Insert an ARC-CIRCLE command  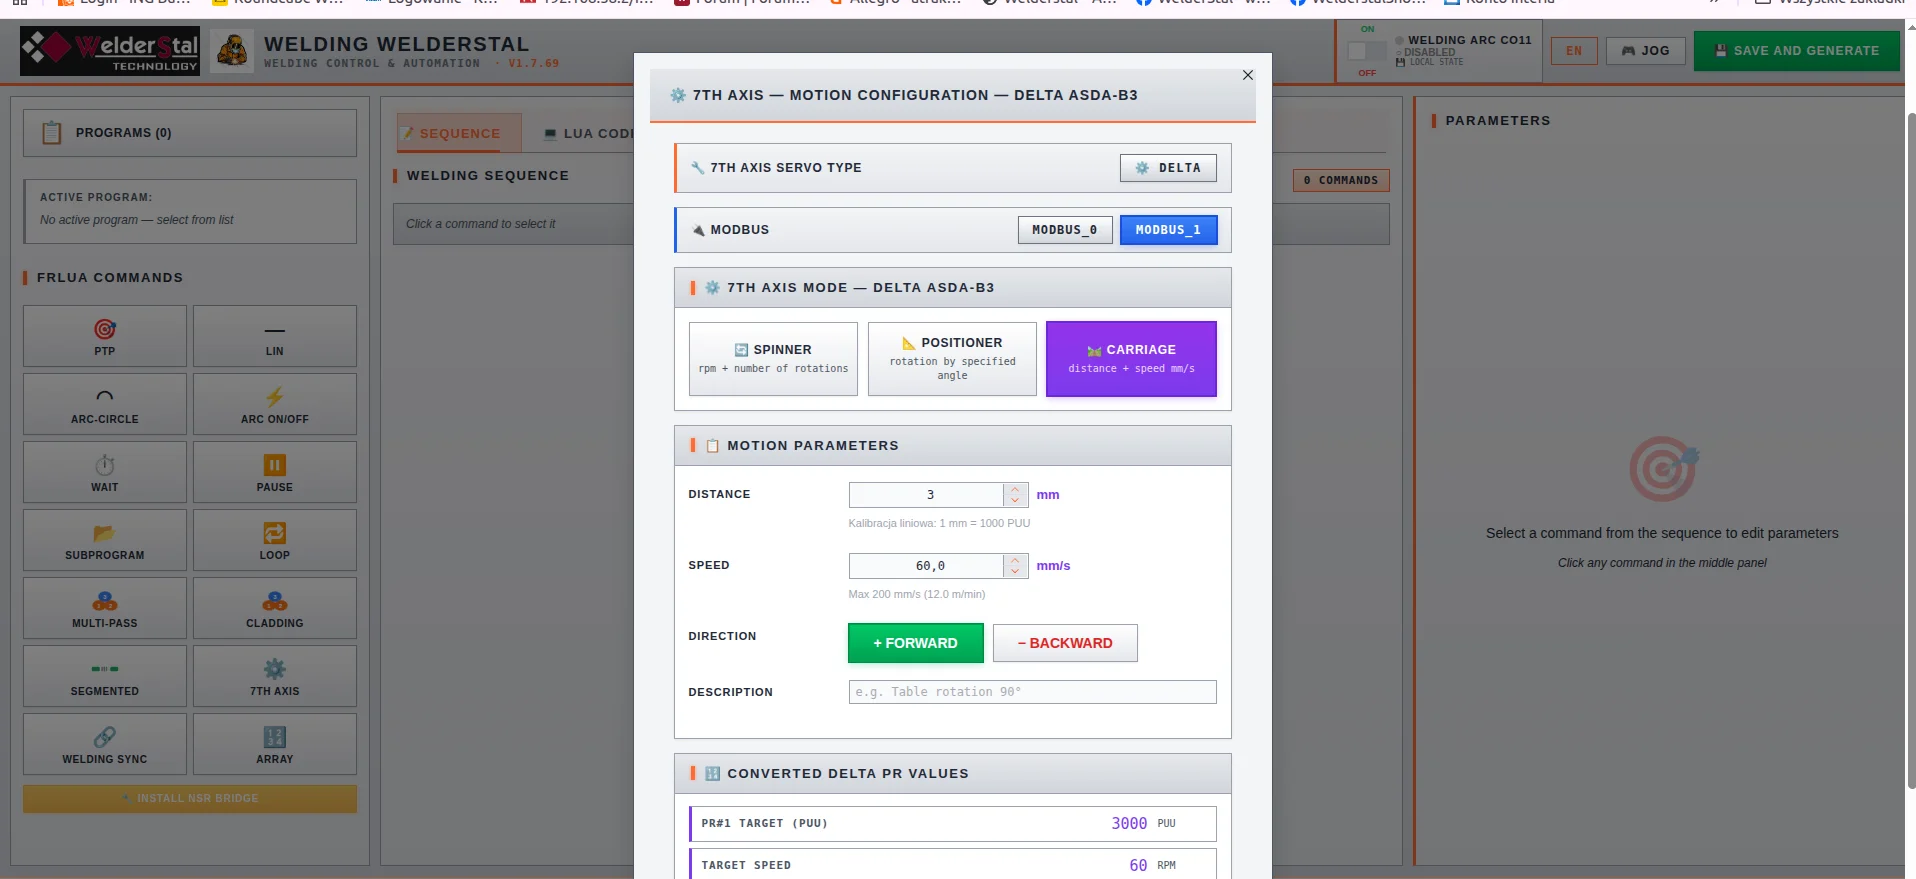[x=105, y=404]
